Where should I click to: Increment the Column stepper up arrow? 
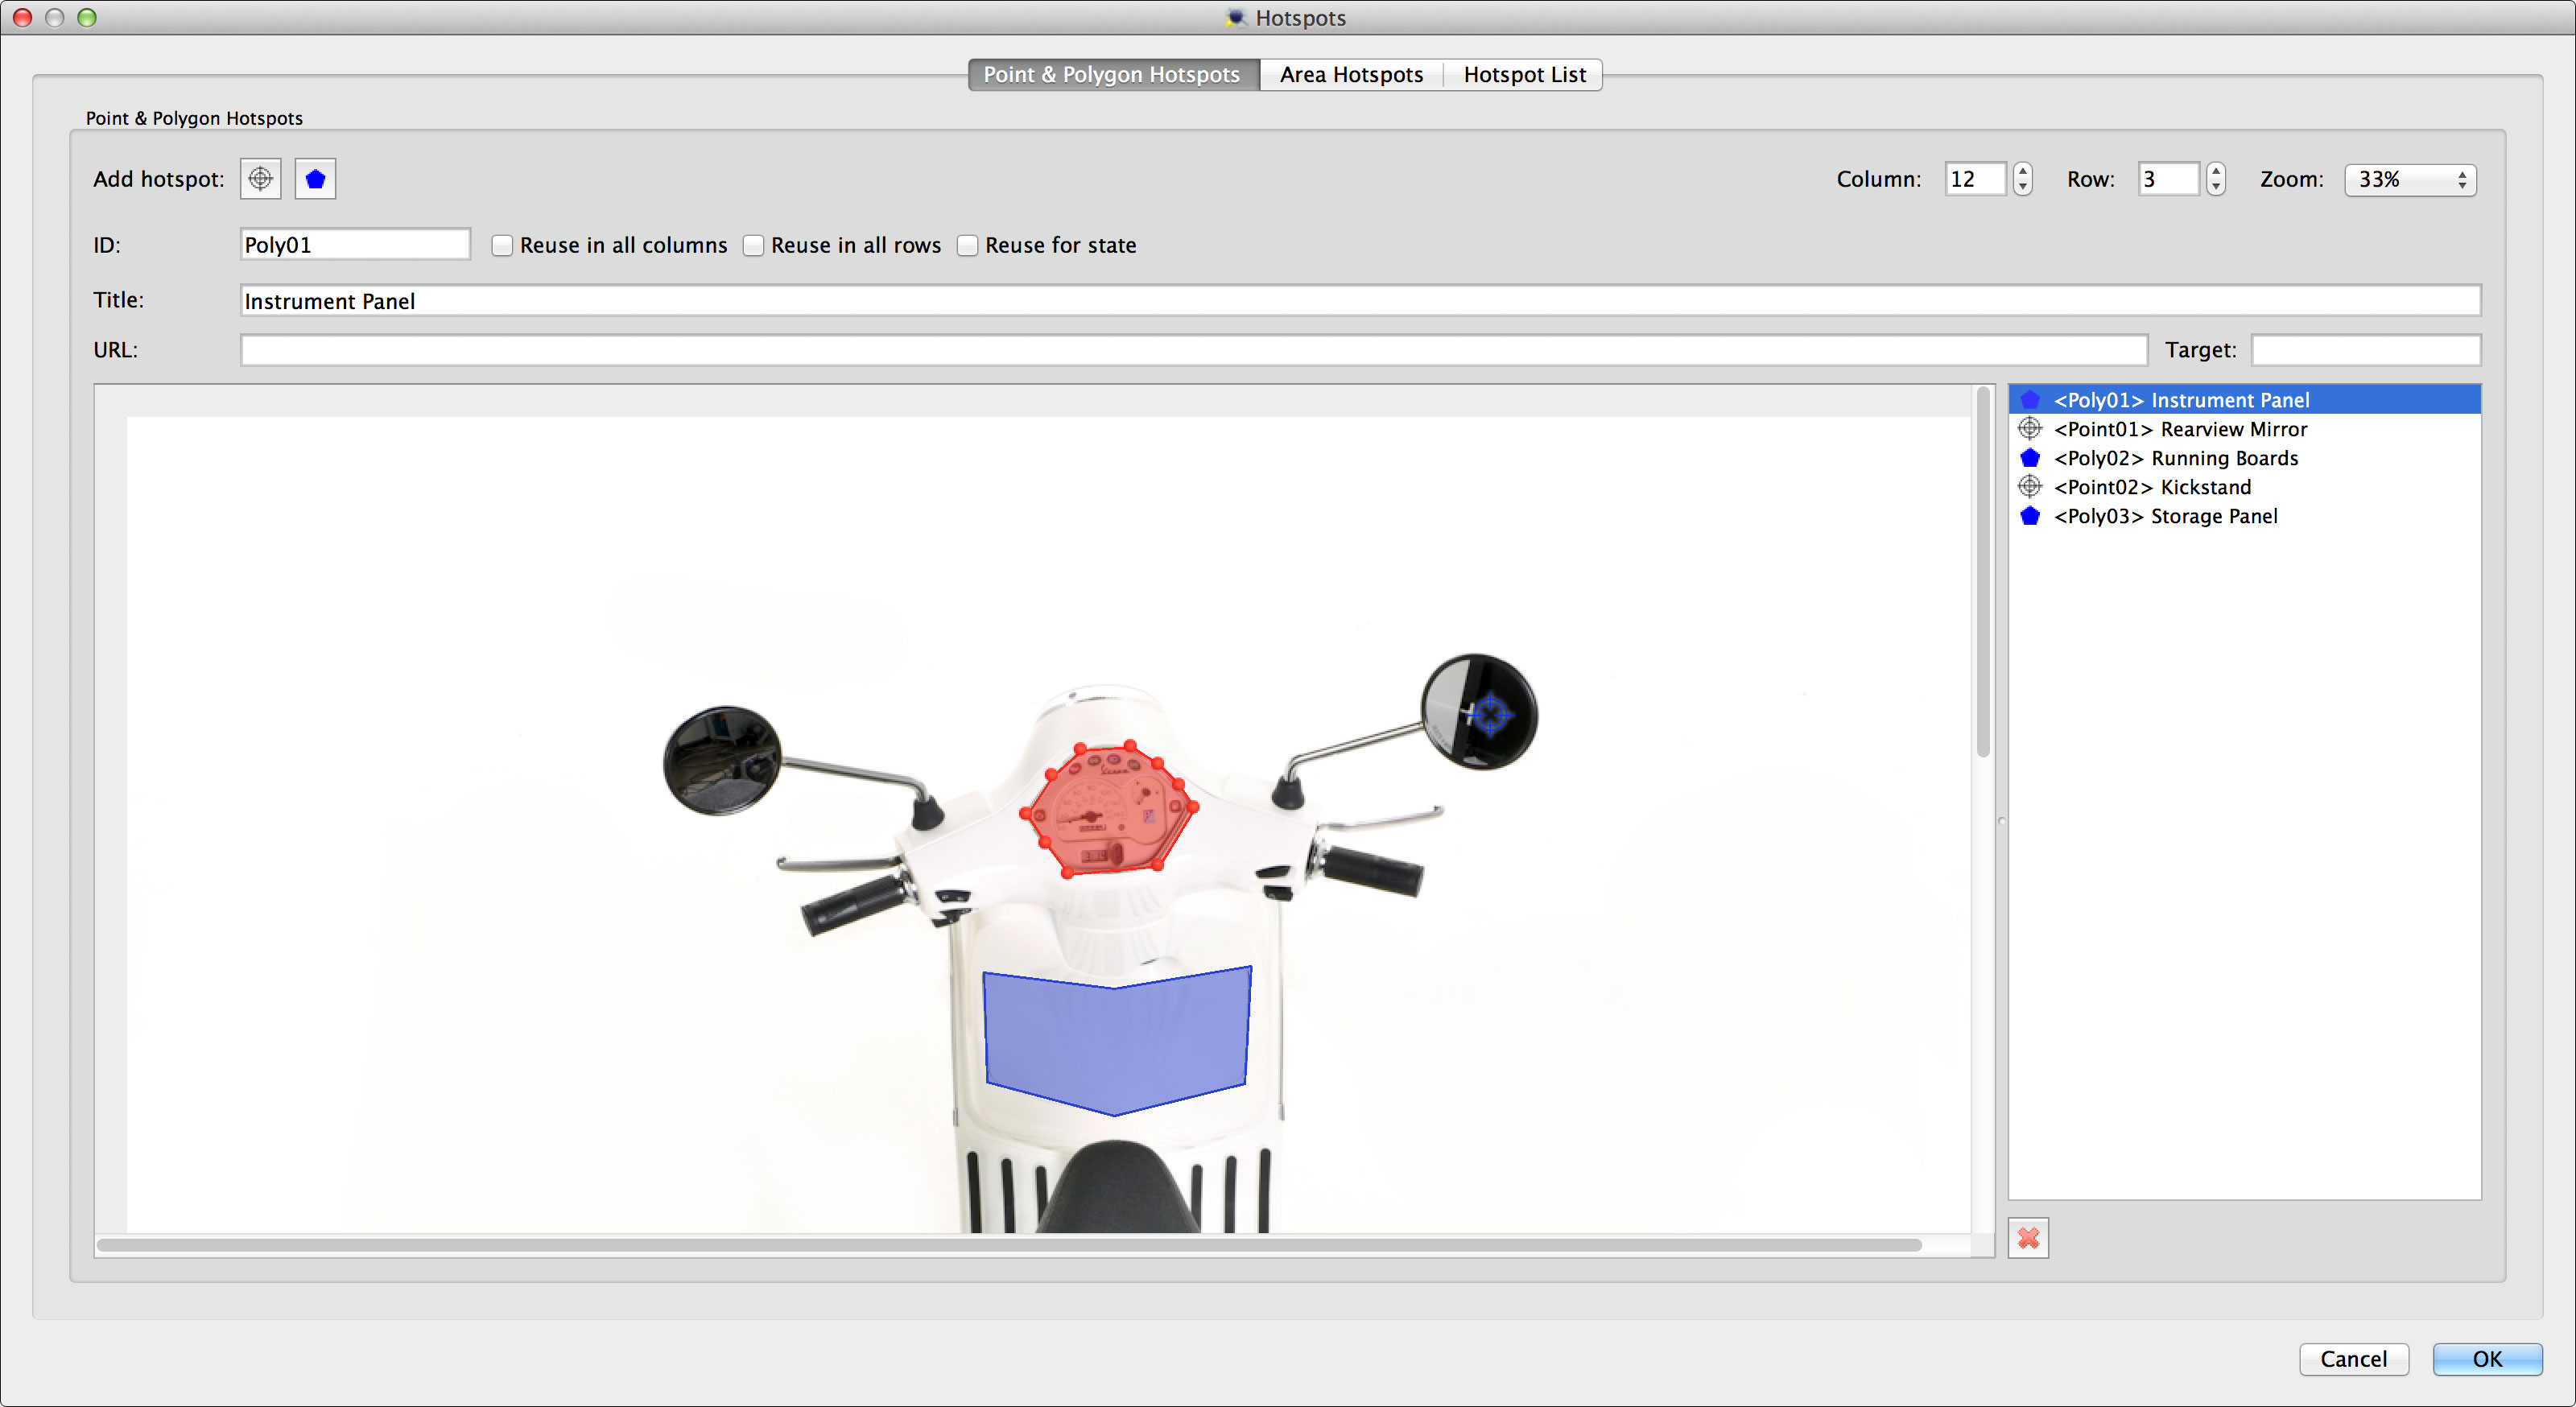(2023, 172)
